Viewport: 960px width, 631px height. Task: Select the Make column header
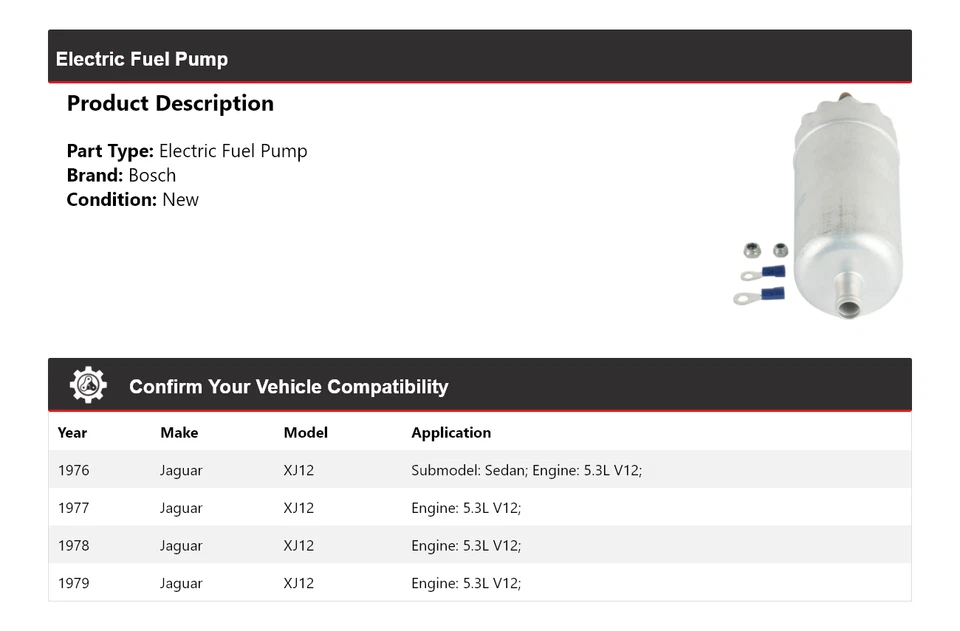click(179, 433)
